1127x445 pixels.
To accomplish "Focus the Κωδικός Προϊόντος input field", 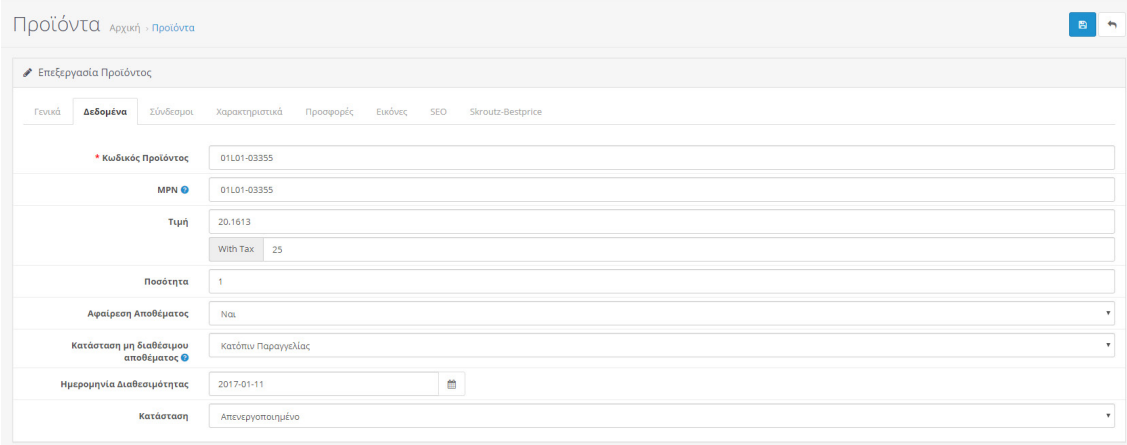I will point(661,158).
